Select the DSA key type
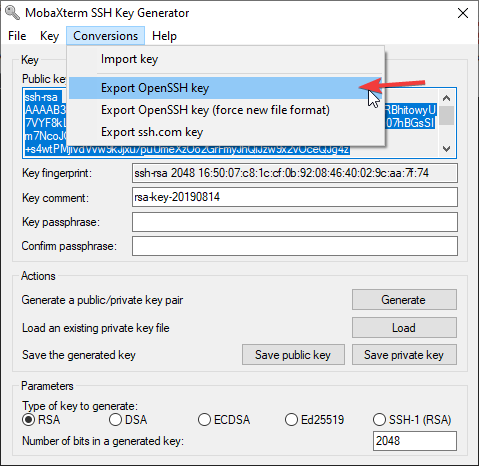The height and width of the screenshot is (466, 479). click(x=128, y=420)
